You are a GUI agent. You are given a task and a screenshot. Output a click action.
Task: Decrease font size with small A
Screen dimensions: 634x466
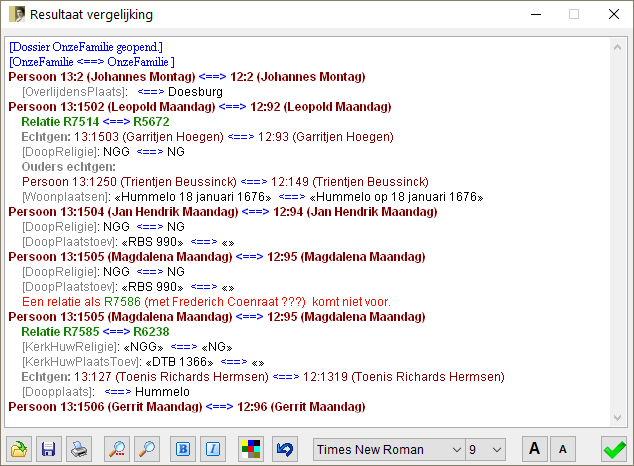[x=563, y=449]
